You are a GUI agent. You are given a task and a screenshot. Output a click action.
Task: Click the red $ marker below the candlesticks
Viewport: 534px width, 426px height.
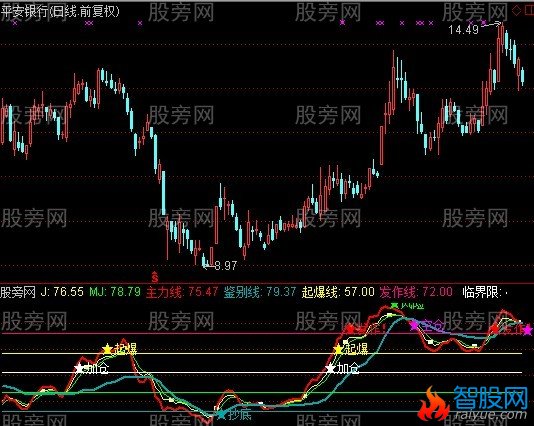tap(155, 277)
